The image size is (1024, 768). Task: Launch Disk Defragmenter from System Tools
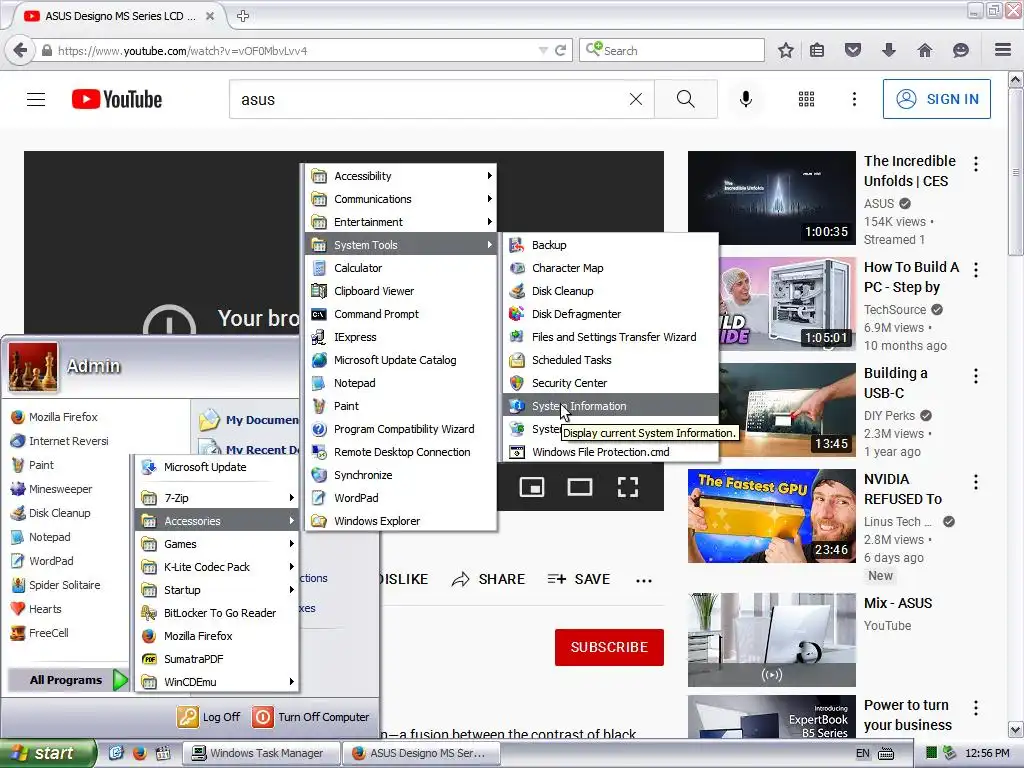coord(610,314)
